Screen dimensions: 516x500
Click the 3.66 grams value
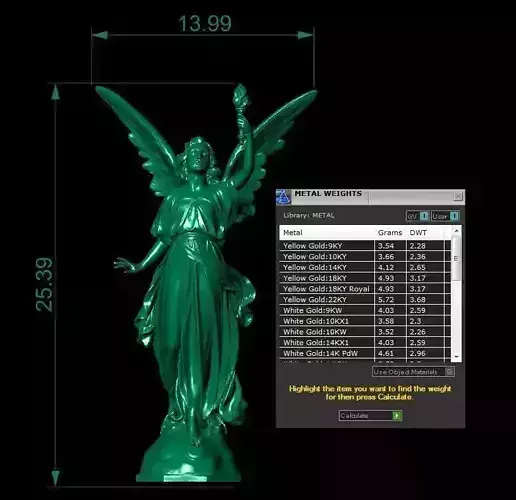pos(386,256)
